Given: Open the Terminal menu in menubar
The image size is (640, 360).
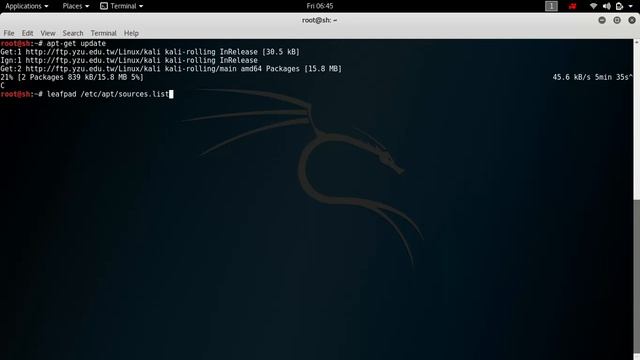Looking at the screenshot, I should pos(103,33).
